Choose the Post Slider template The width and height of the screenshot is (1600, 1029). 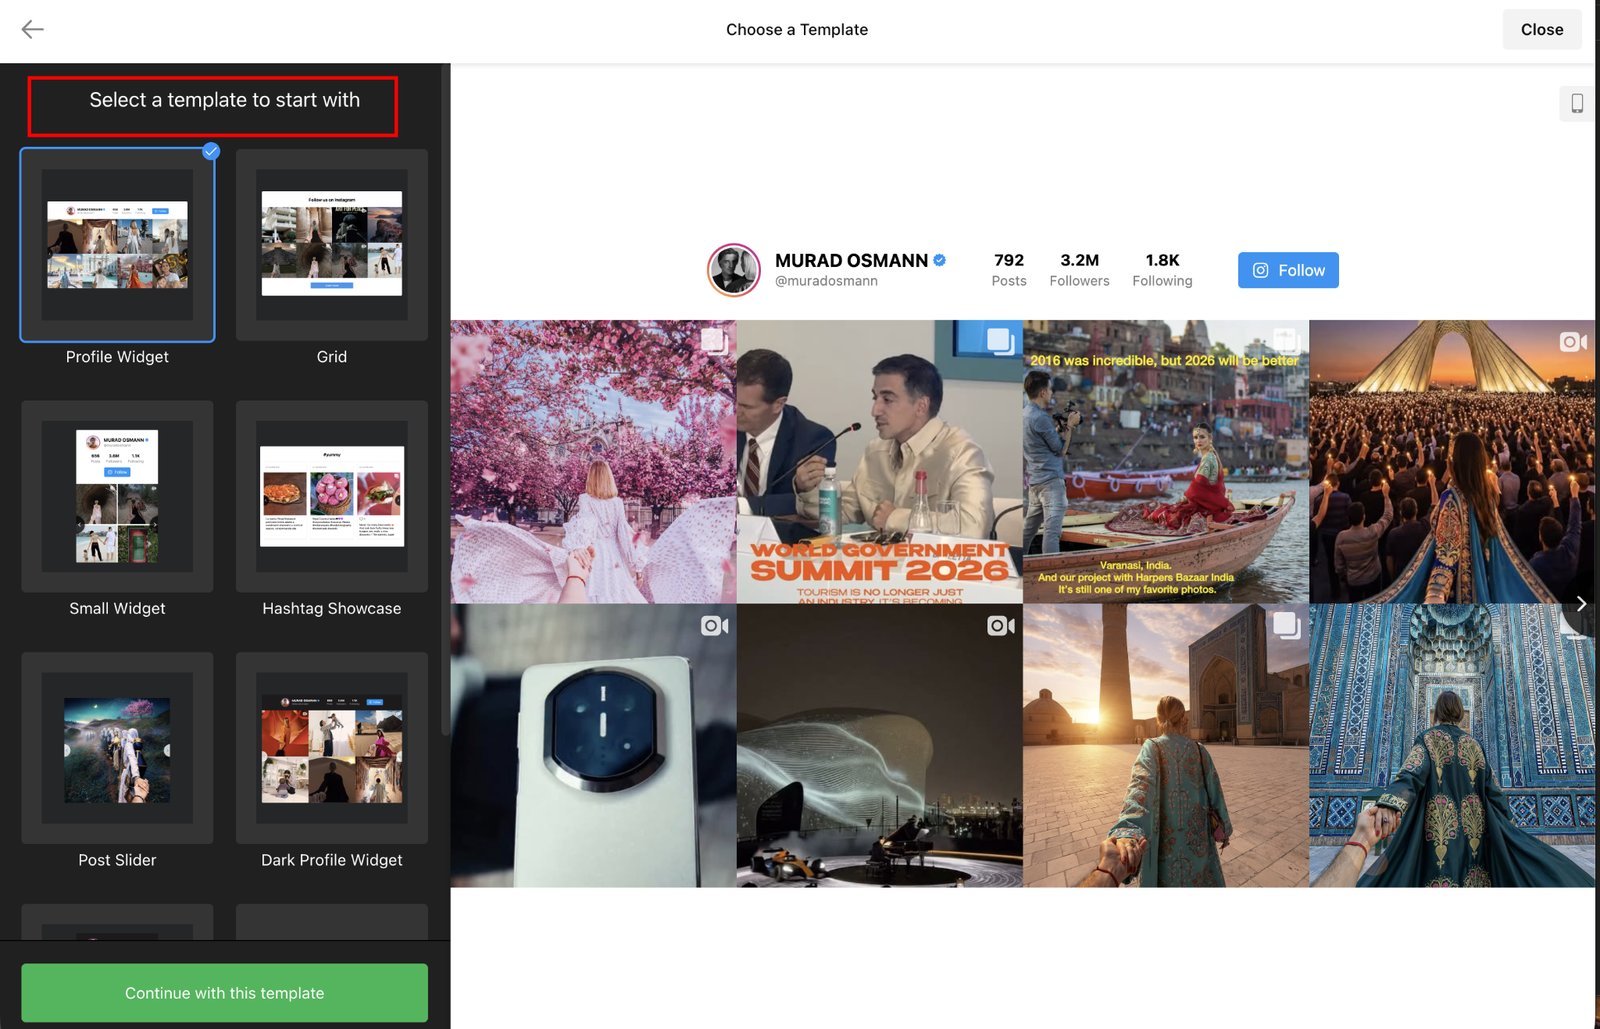(117, 748)
